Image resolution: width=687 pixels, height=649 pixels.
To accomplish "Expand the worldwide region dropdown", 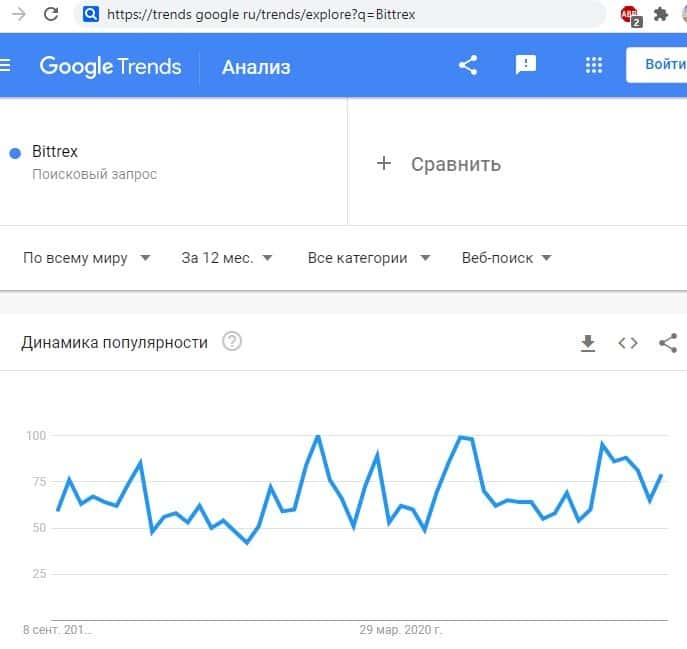I will click(86, 258).
